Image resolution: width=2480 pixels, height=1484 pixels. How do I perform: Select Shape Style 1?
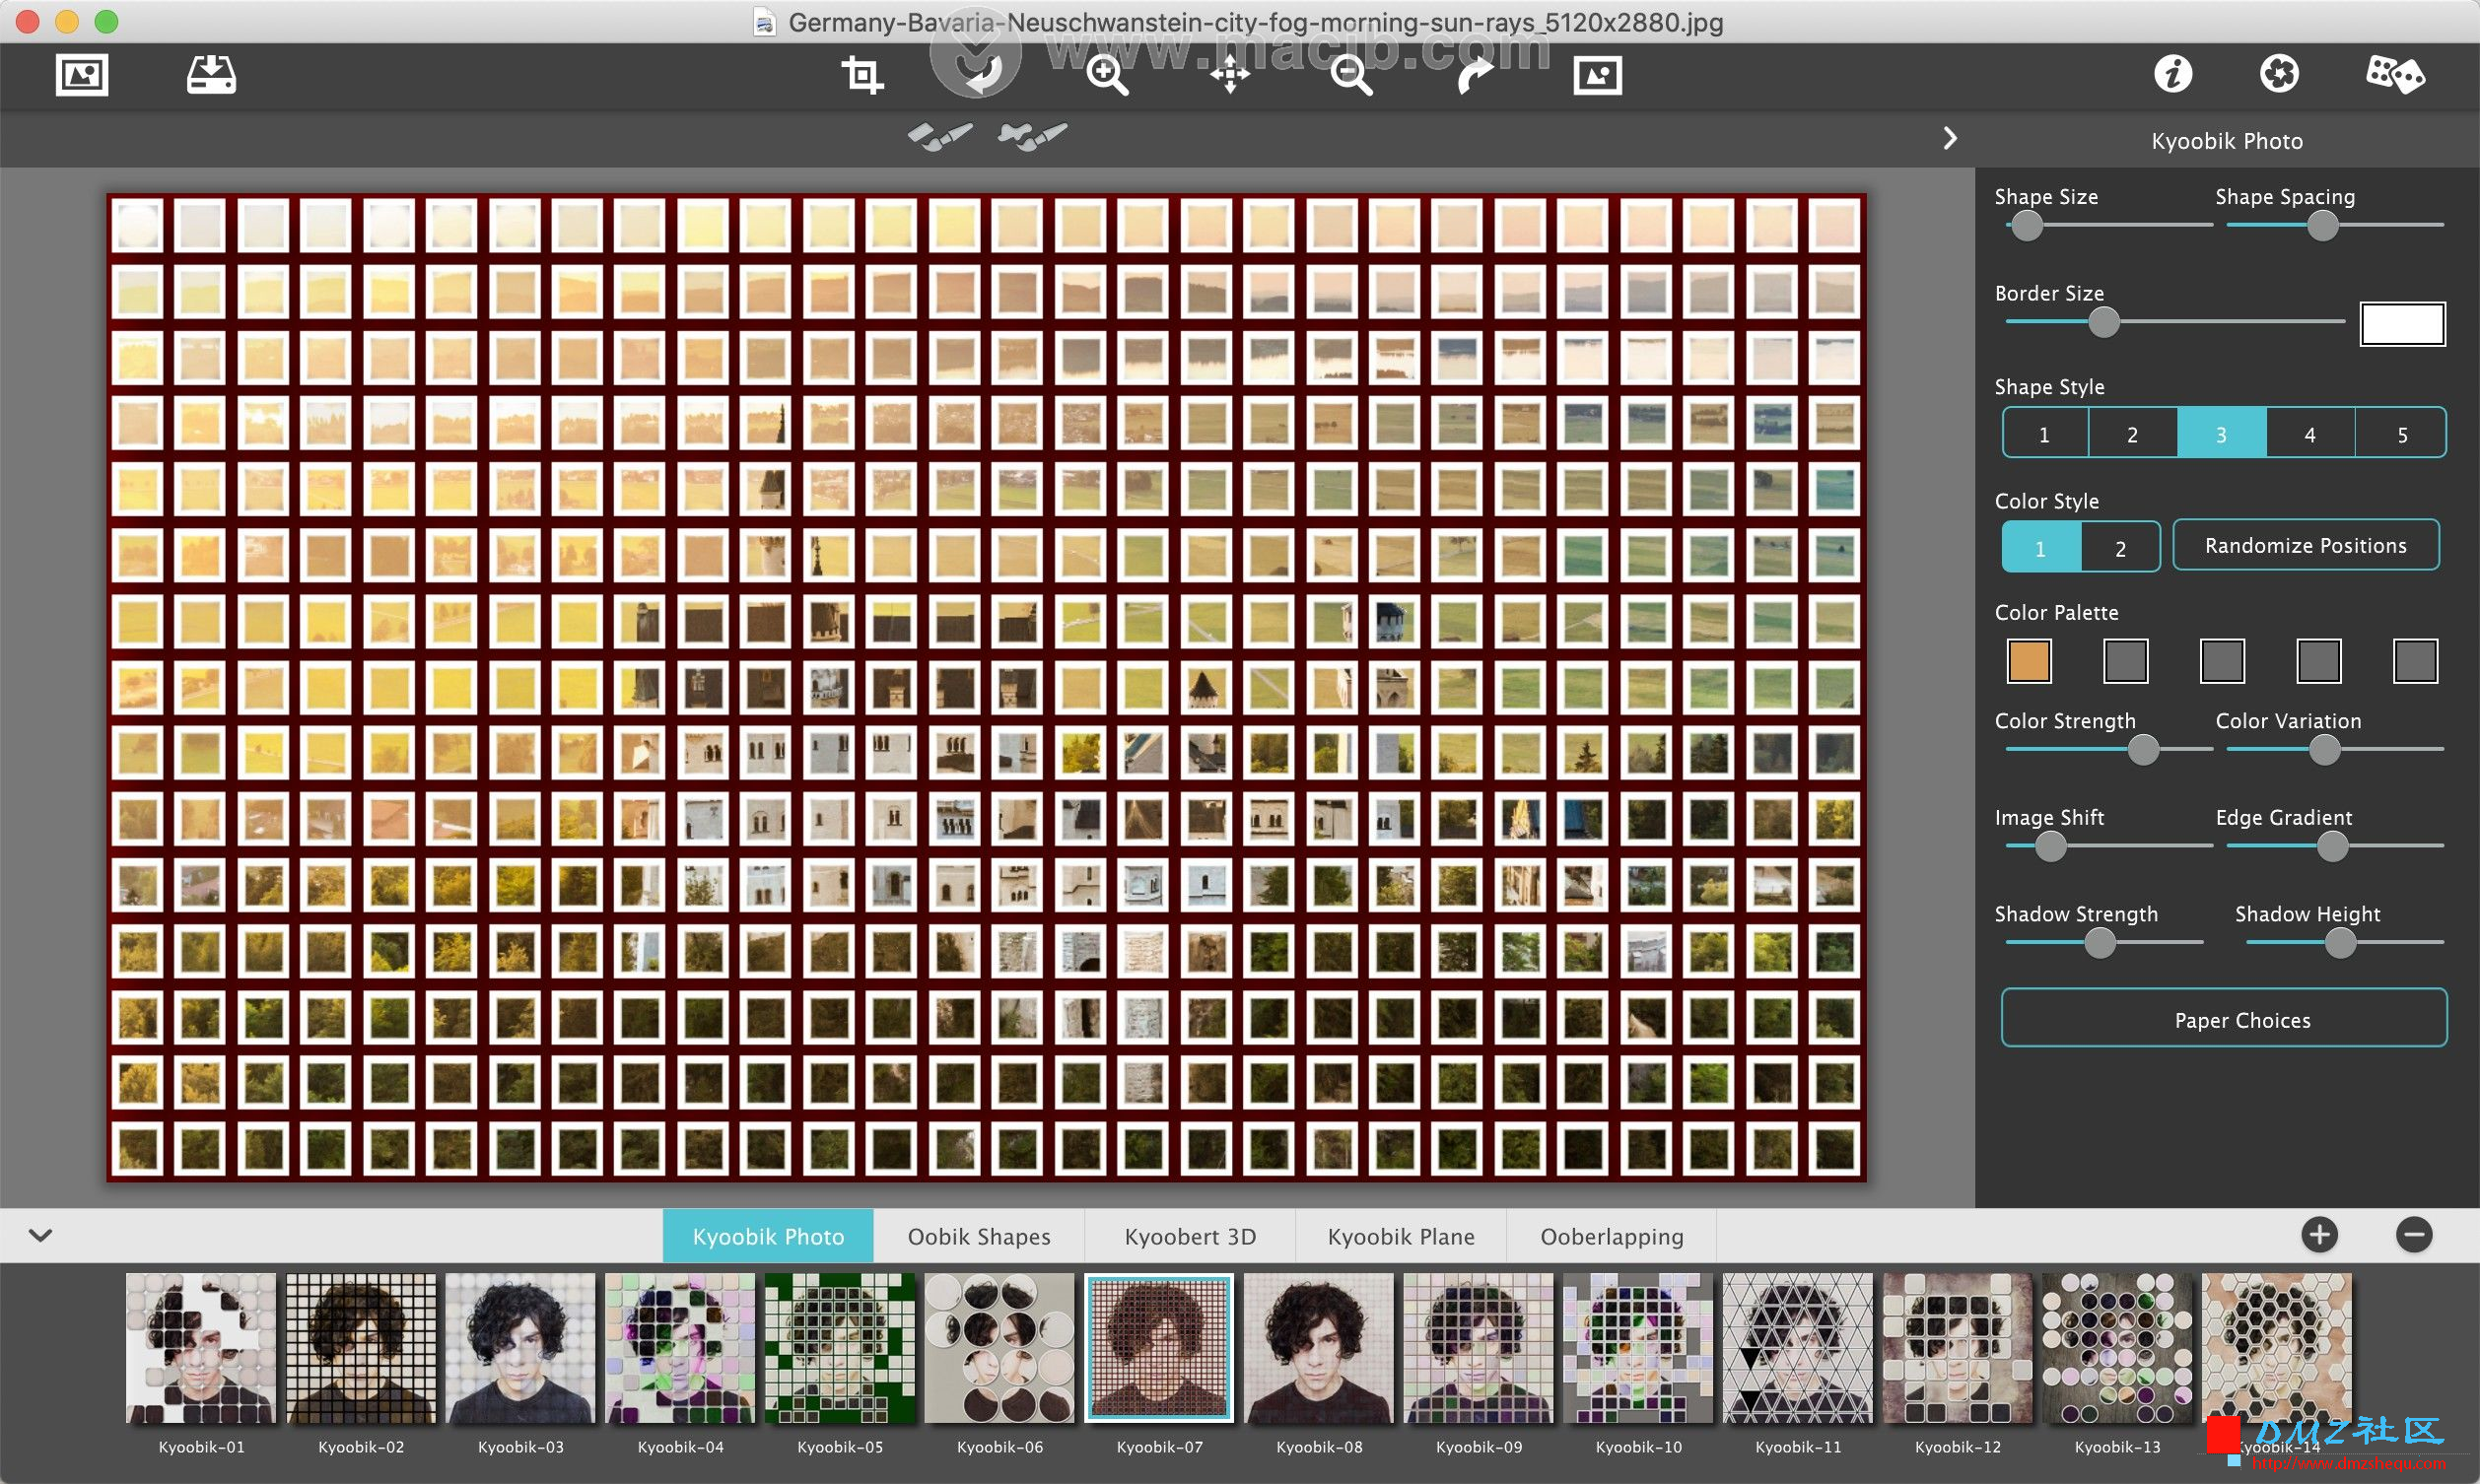click(2045, 434)
